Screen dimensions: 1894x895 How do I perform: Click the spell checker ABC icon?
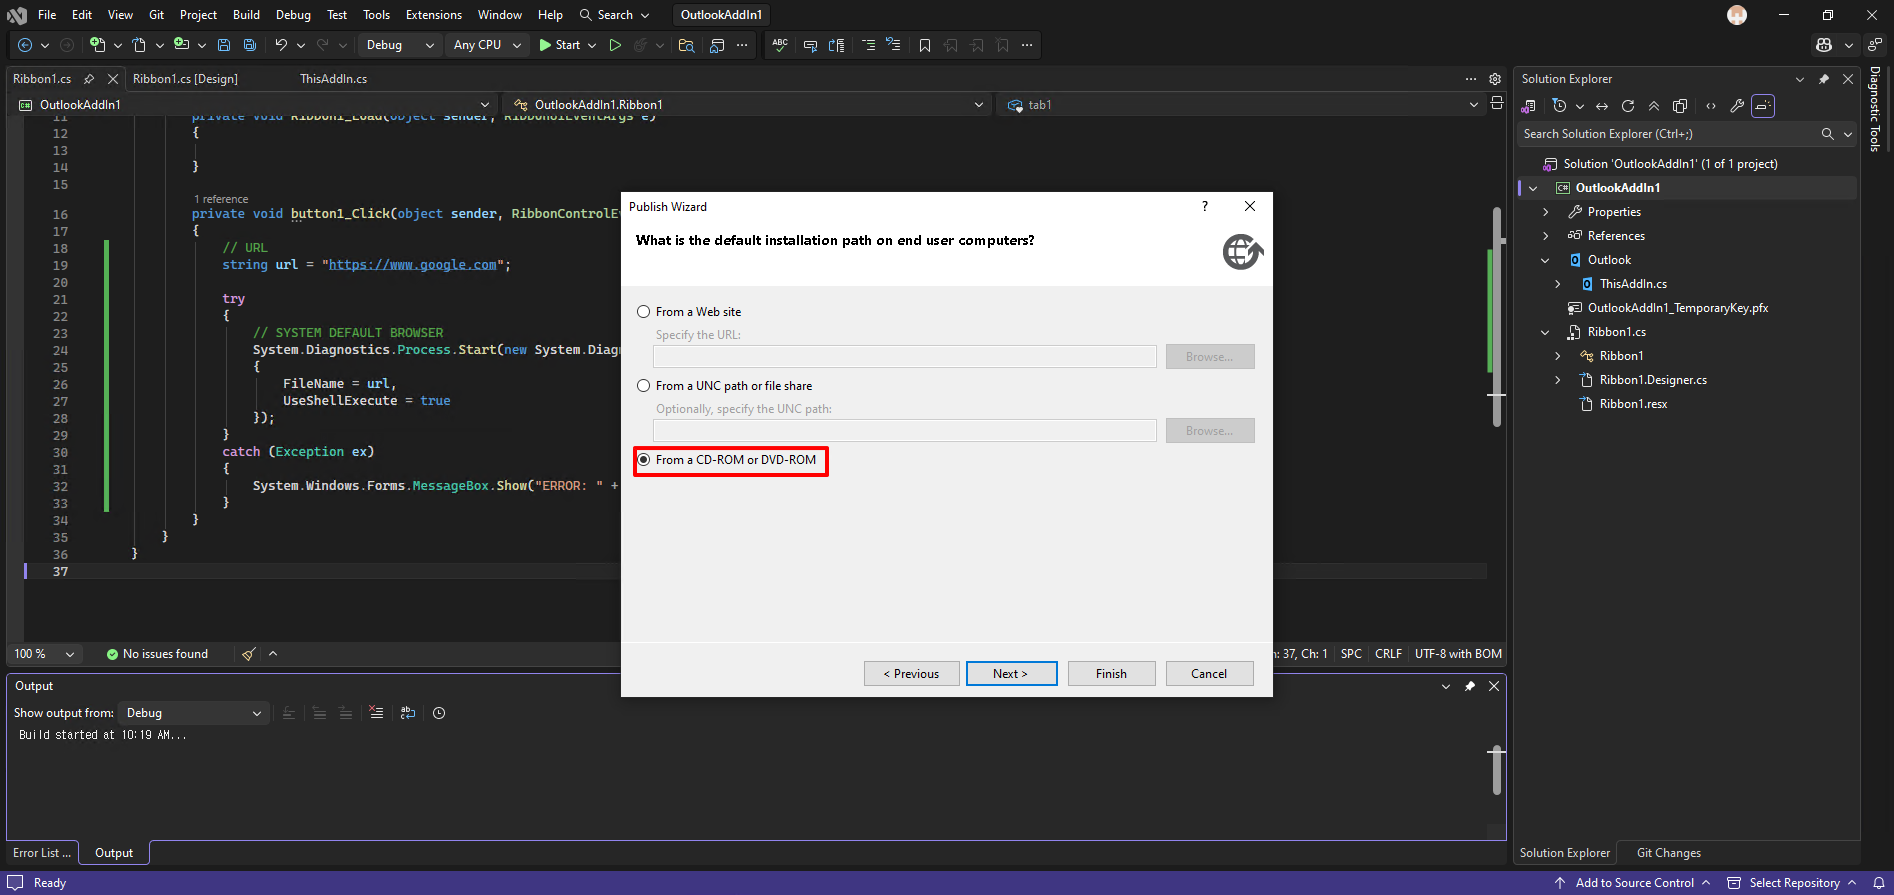tap(780, 45)
